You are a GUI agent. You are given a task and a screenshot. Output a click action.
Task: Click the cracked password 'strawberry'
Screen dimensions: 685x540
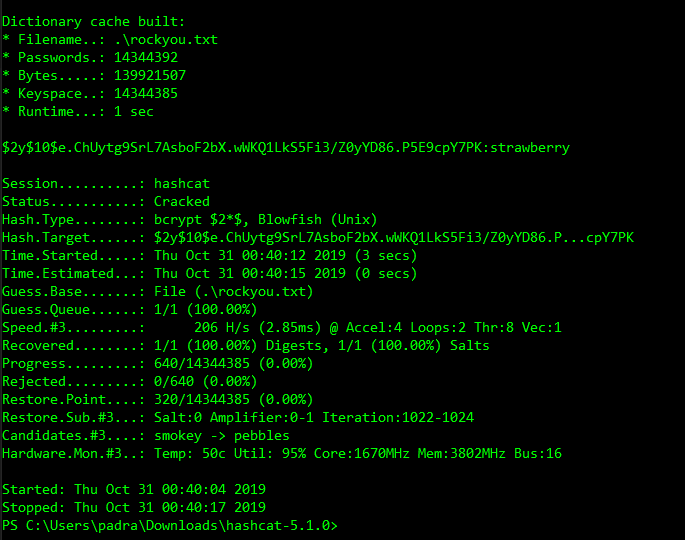(x=529, y=148)
